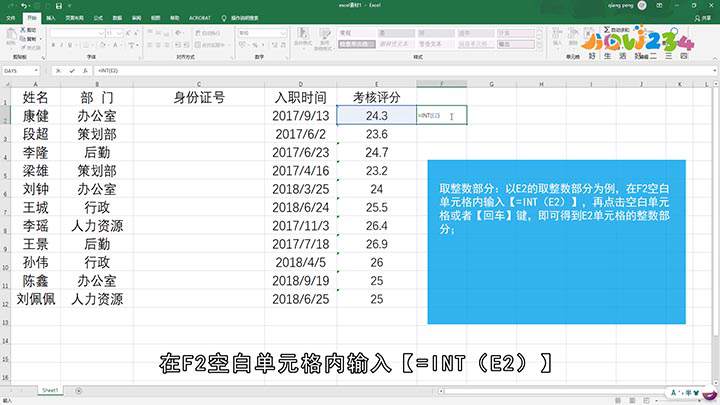Expand the formula bar with its right-end arrow
Viewport: 720px width, 405px height.
point(715,71)
